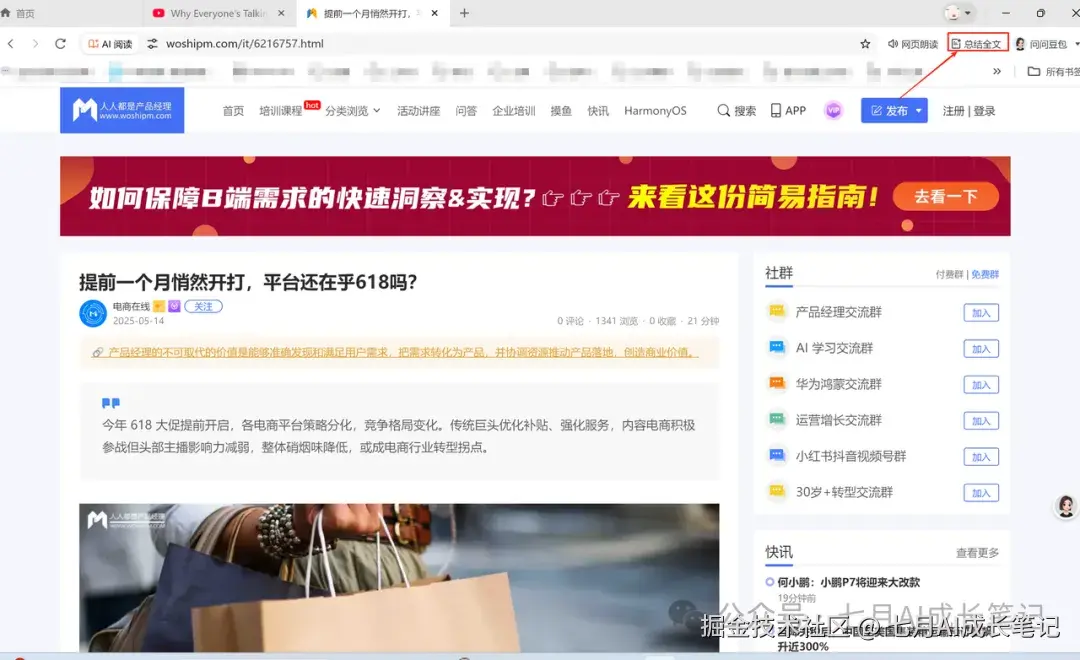
Task: Click the purple VIP badge icon
Action: (x=833, y=110)
